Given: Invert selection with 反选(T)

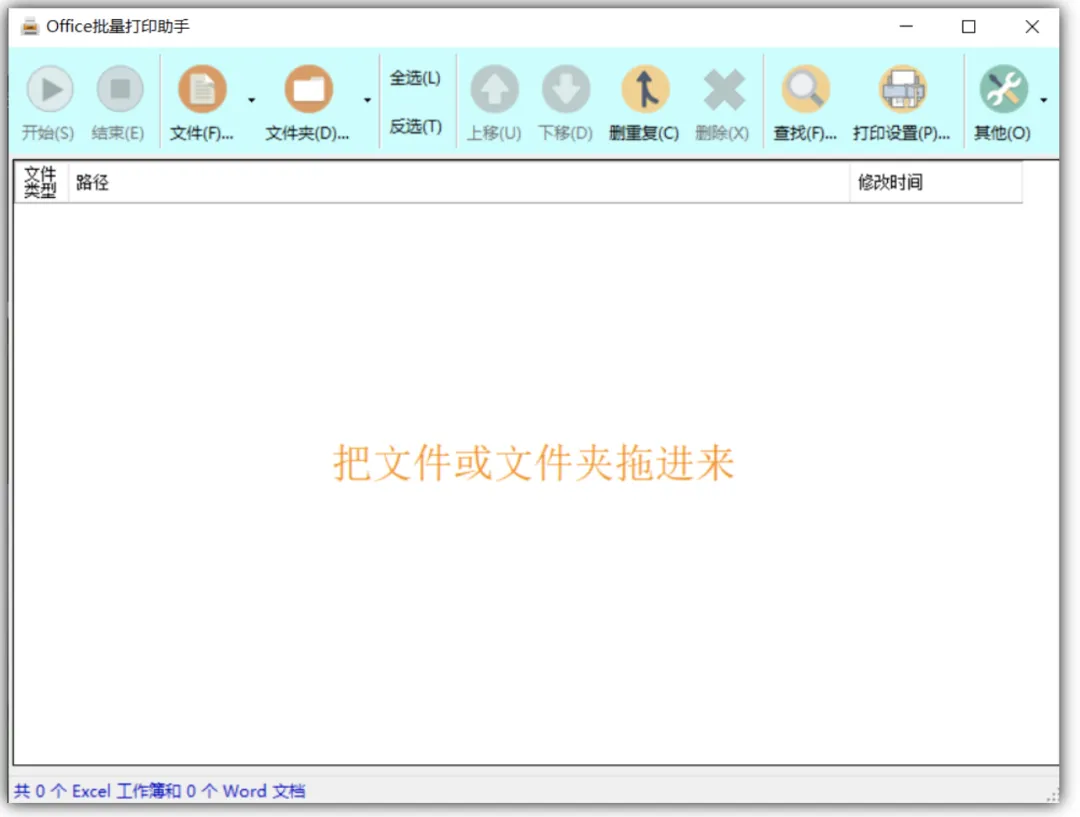Looking at the screenshot, I should (x=415, y=127).
